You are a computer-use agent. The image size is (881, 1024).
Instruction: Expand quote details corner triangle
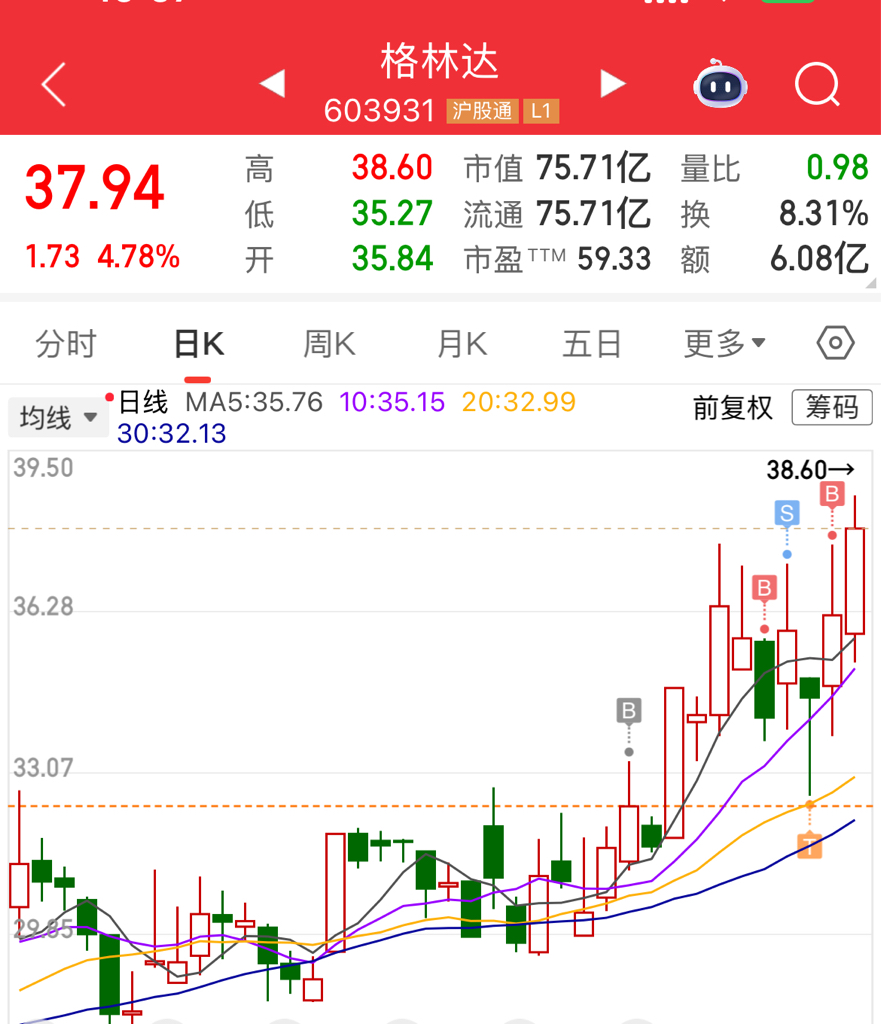coord(871,283)
